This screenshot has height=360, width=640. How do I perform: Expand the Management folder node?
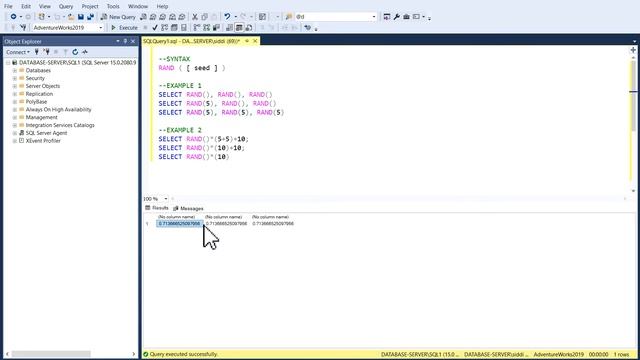pyautogui.click(x=15, y=118)
